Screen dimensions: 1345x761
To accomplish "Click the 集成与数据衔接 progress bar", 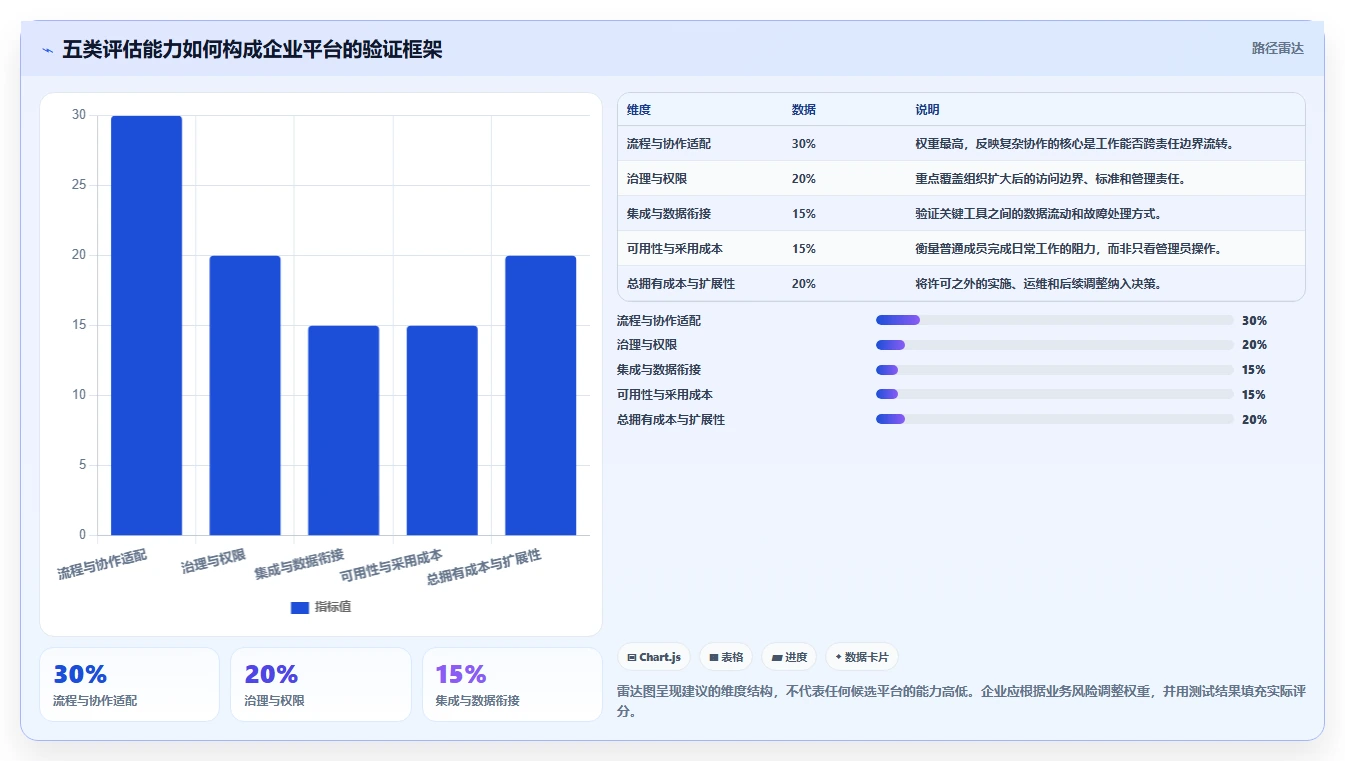I will 1054,370.
